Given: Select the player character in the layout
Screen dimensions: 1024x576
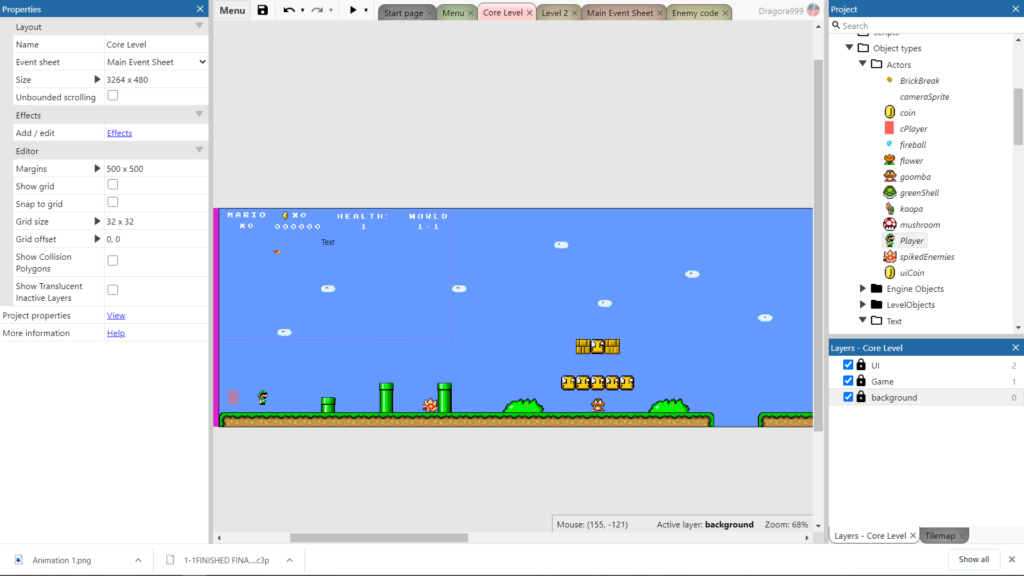Looking at the screenshot, I should coord(263,397).
